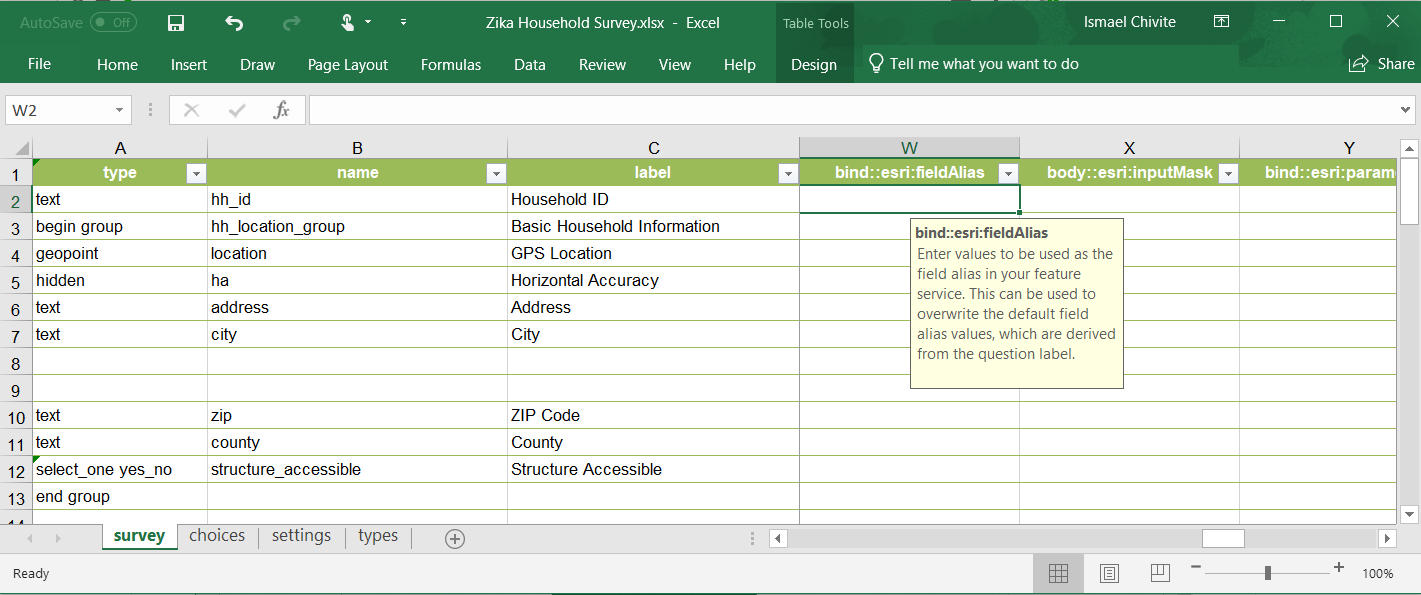Click the Tell me what you want to do lightbulb

(876, 64)
